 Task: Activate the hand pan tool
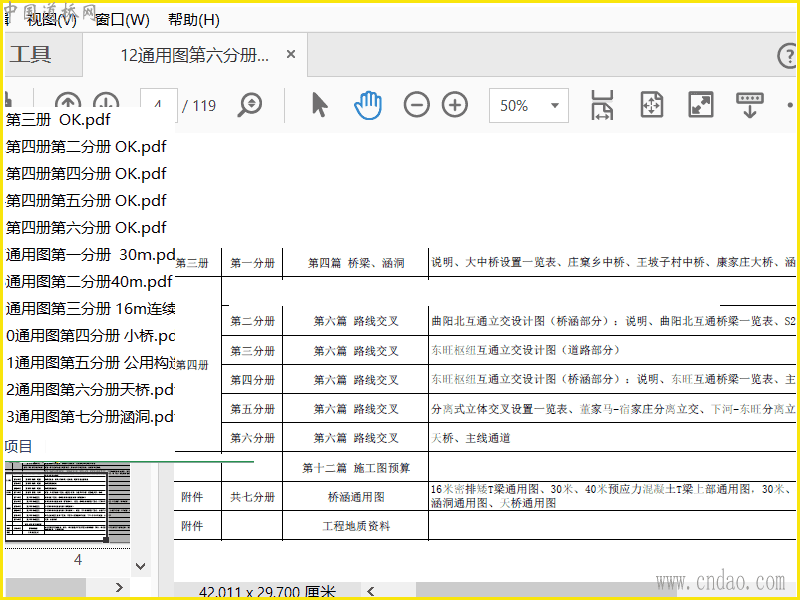pyautogui.click(x=368, y=105)
